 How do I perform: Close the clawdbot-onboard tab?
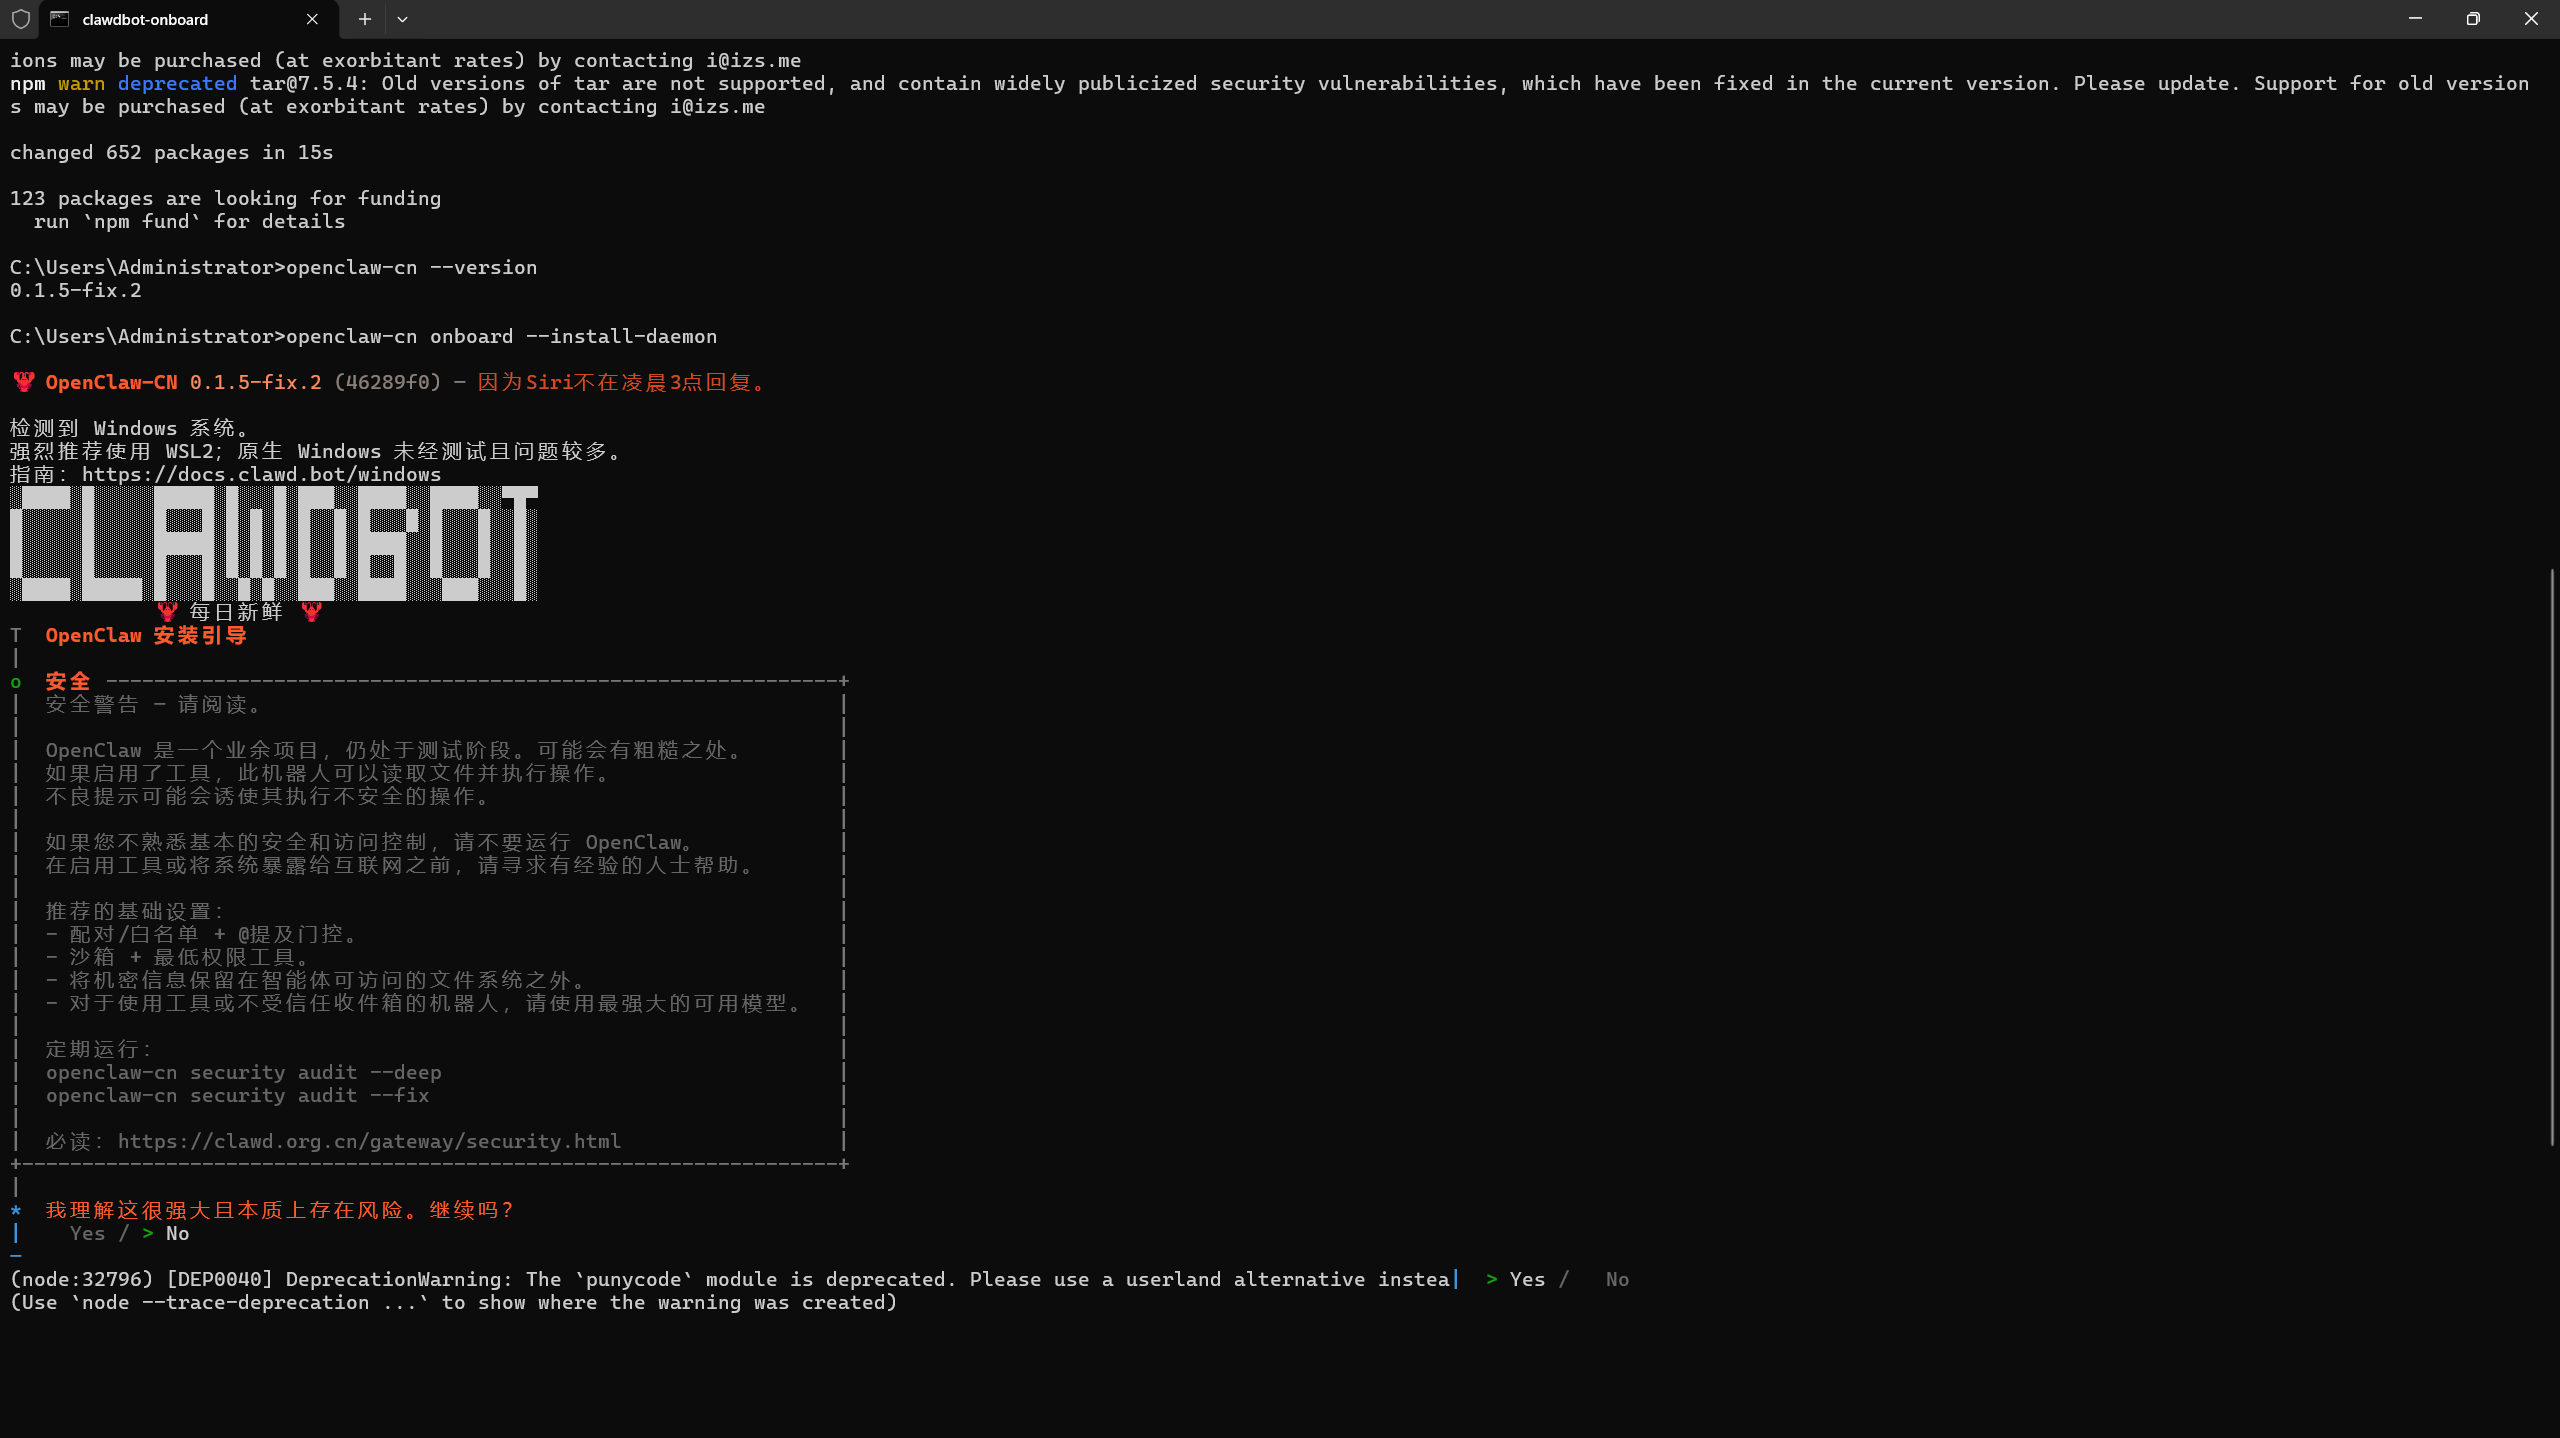[312, 19]
